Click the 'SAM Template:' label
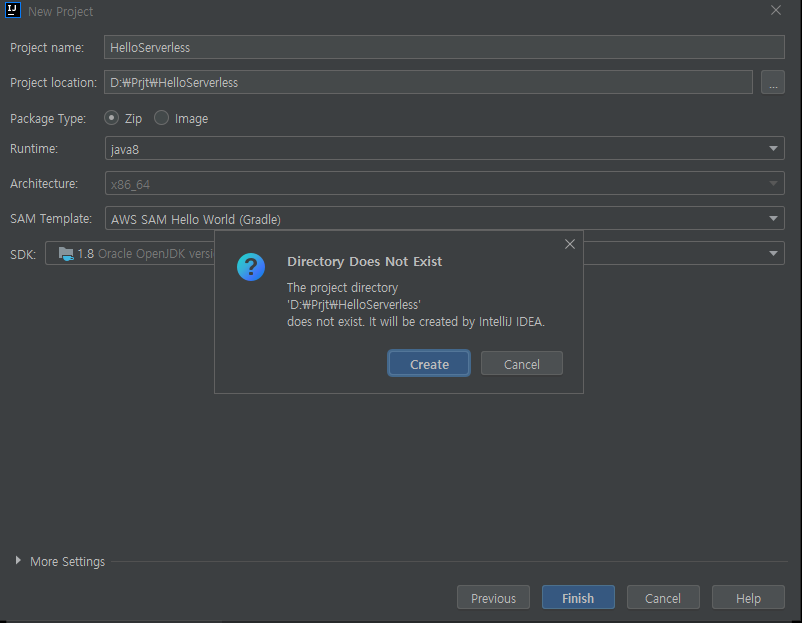The image size is (802, 623). (51, 218)
